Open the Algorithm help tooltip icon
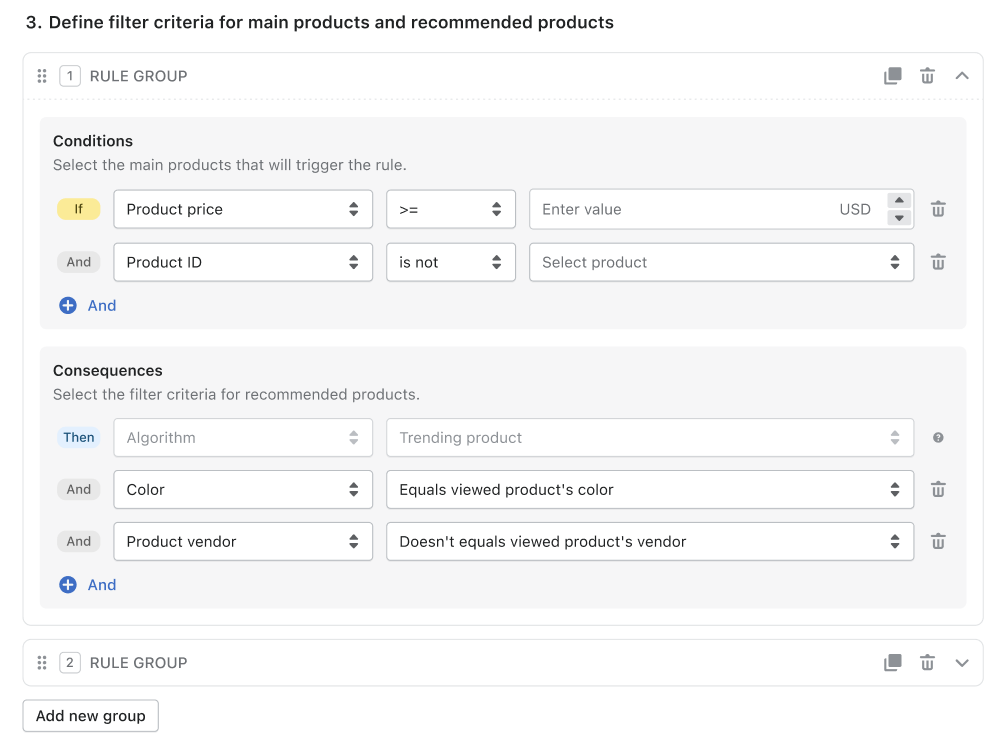Viewport: 1006px width, 746px height. click(938, 437)
